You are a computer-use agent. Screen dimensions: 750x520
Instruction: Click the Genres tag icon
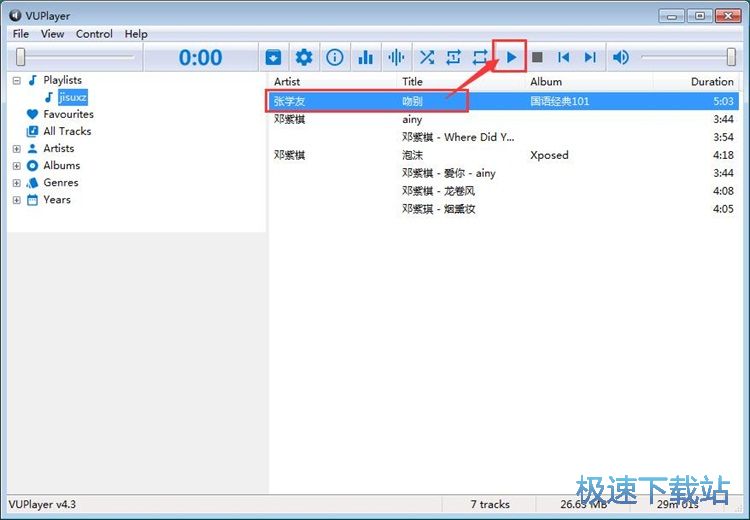(32, 183)
